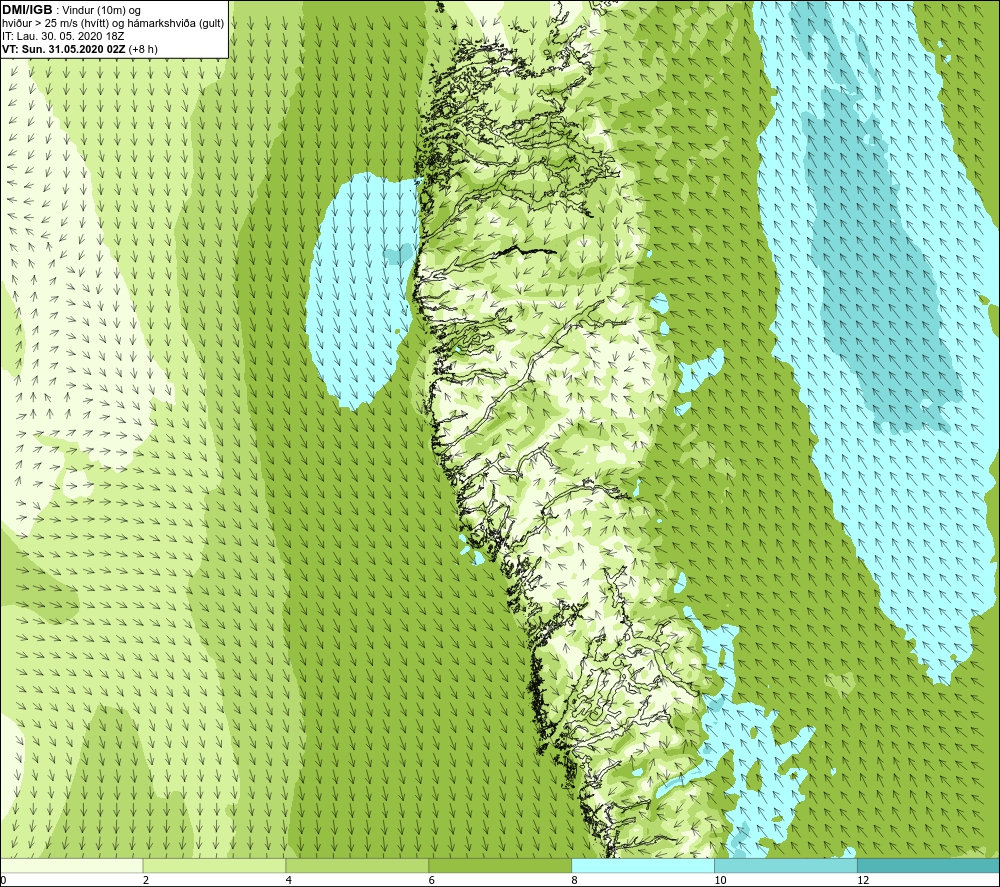
Task: Click the 6–8 m/s legend color swatch
Action: pos(499,865)
